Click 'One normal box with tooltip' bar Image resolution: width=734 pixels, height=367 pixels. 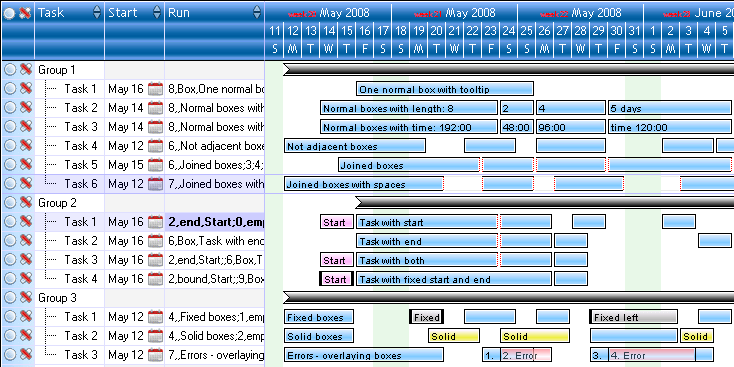[445, 89]
